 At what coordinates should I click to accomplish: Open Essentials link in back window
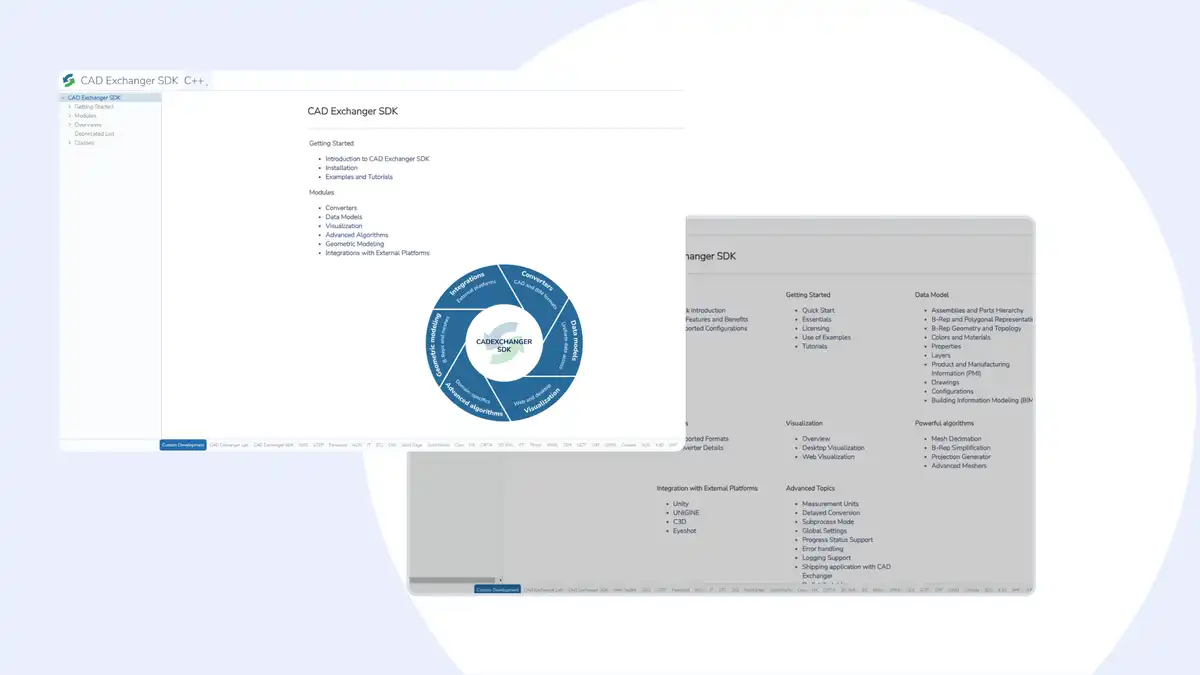(817, 320)
